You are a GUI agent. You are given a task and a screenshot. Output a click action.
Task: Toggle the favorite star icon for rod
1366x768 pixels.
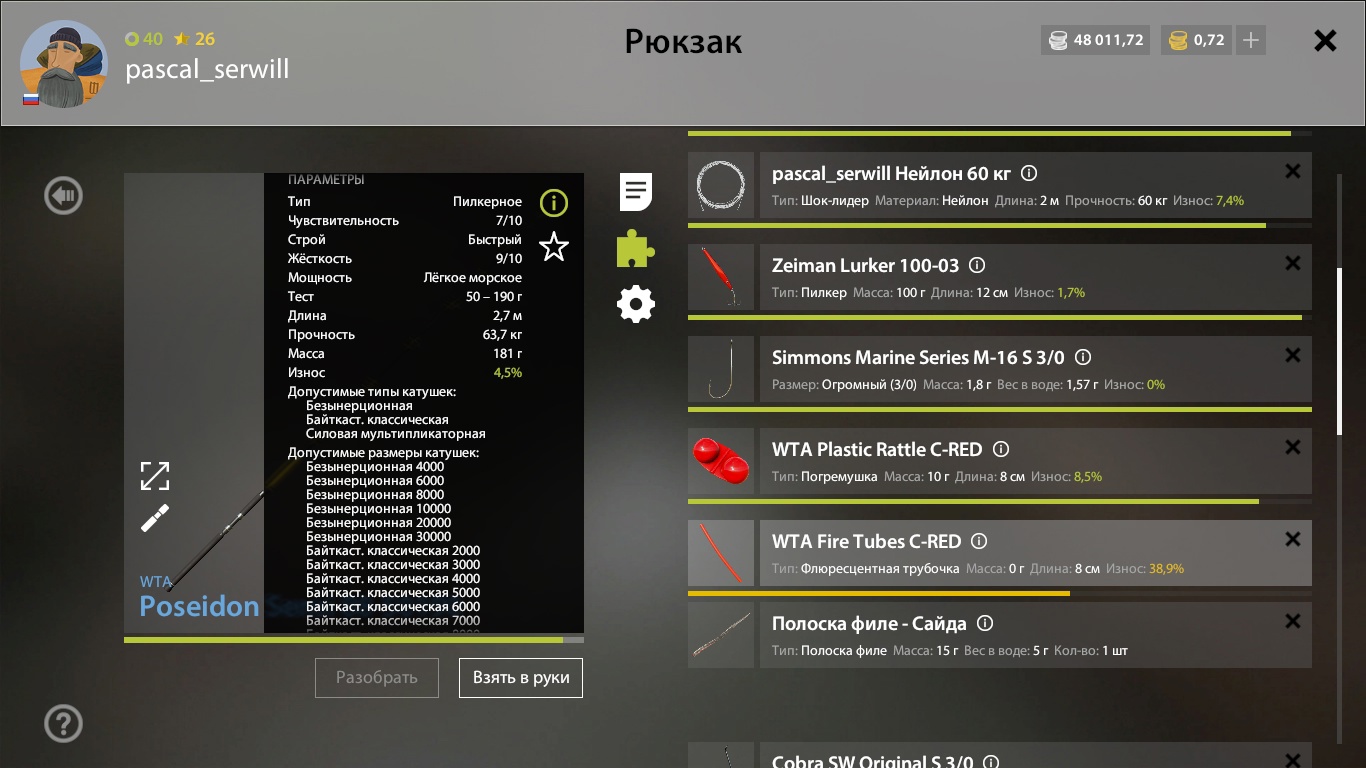pos(554,246)
